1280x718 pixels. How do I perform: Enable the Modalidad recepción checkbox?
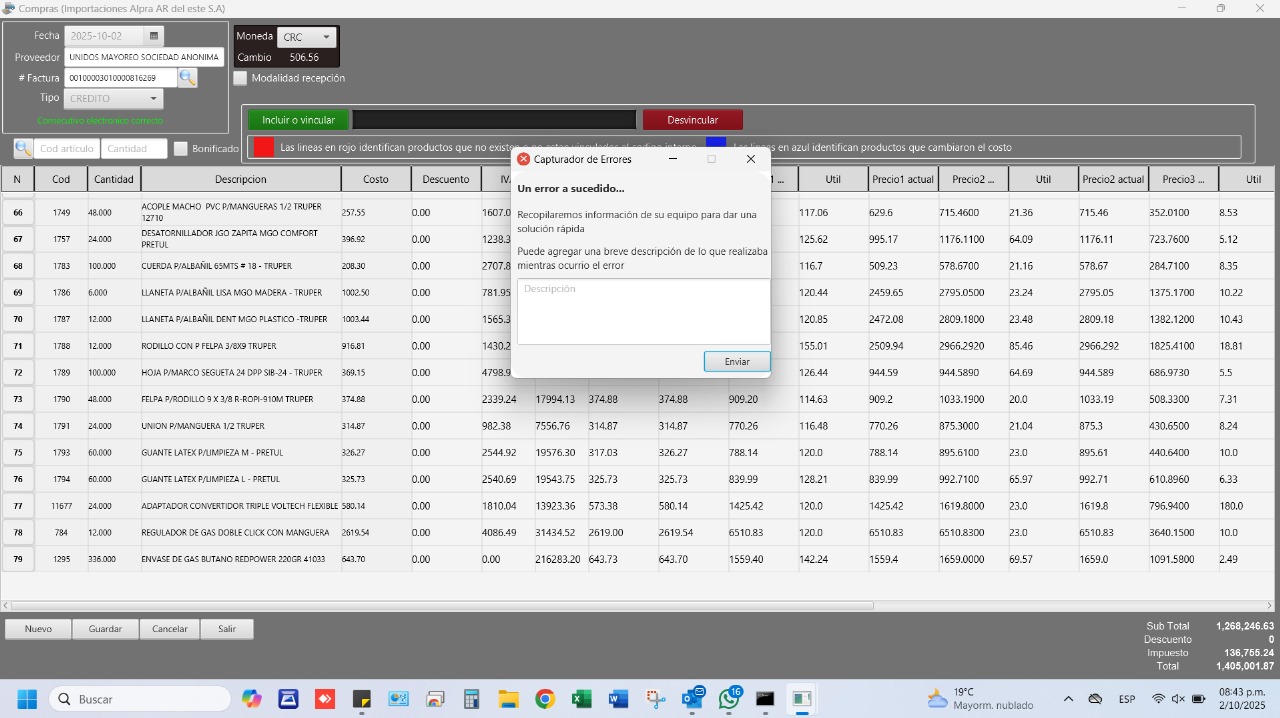pyautogui.click(x=240, y=78)
